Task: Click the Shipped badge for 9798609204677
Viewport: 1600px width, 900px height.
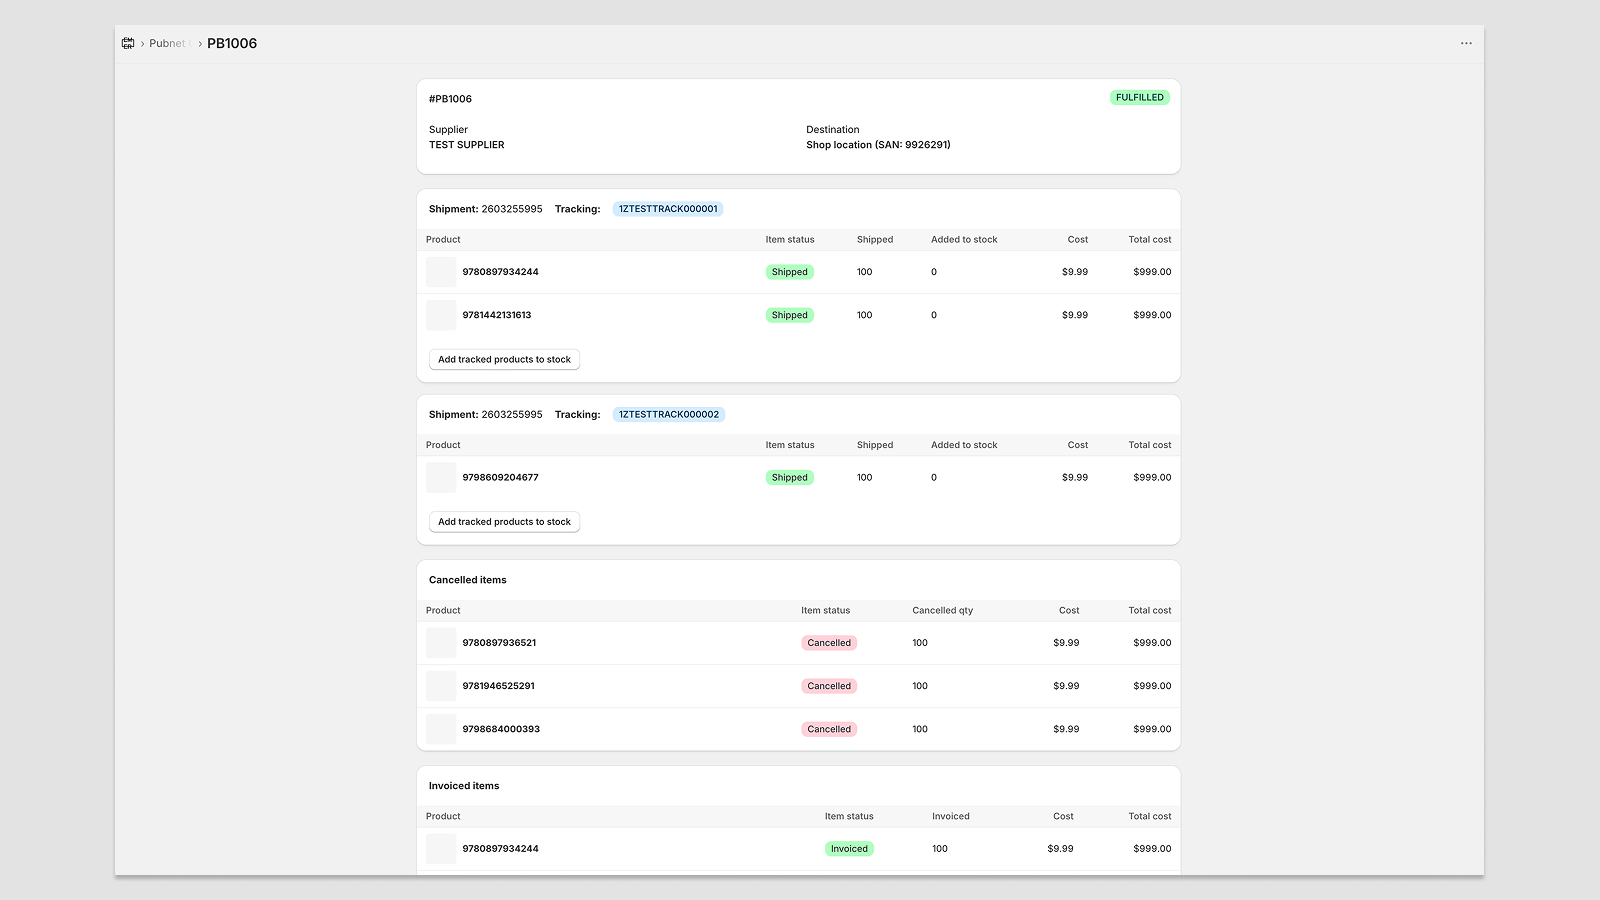Action: coord(790,478)
